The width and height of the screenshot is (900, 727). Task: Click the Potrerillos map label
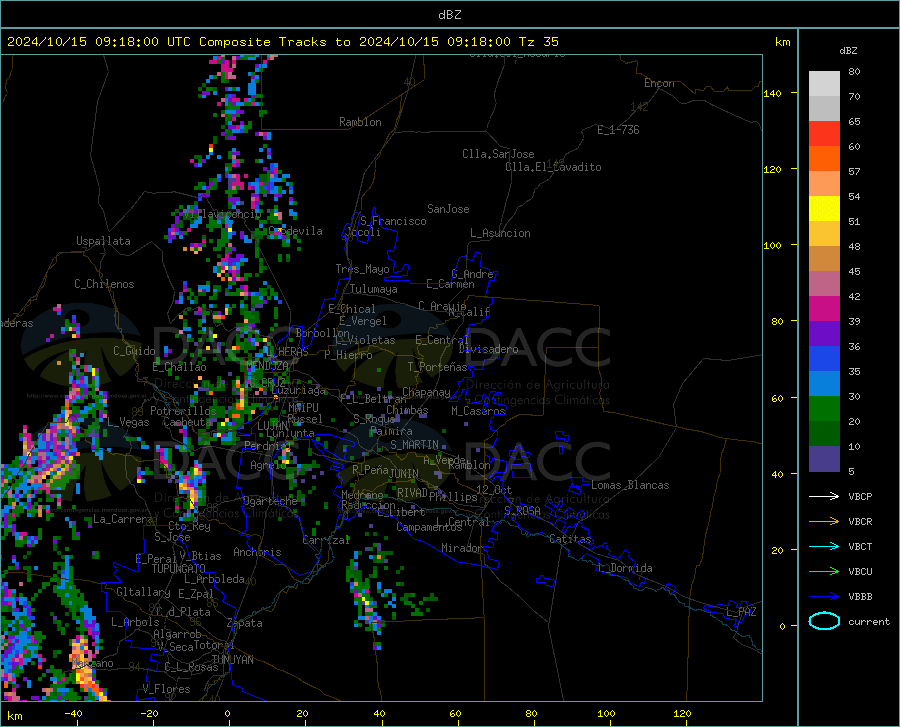183,411
